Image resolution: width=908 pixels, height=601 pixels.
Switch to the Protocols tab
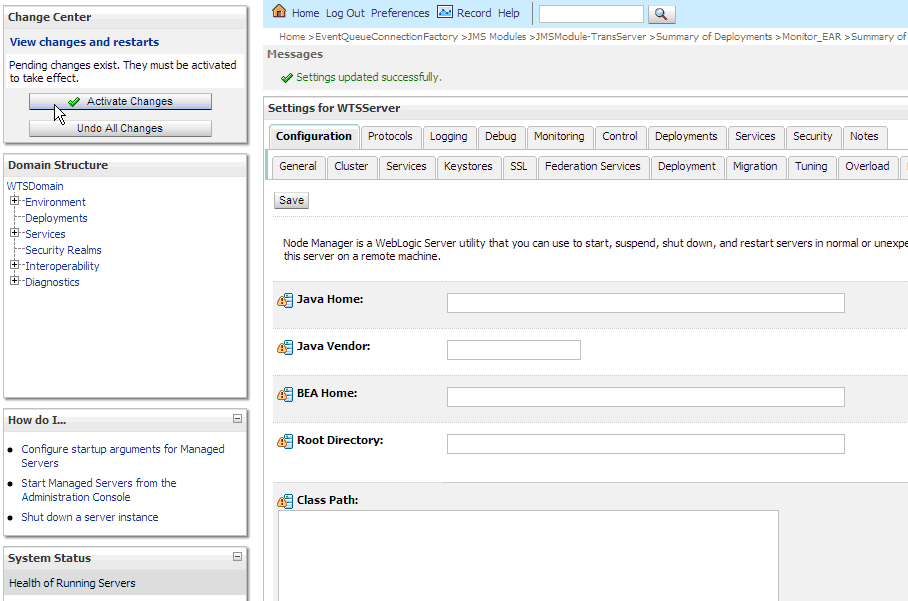390,137
